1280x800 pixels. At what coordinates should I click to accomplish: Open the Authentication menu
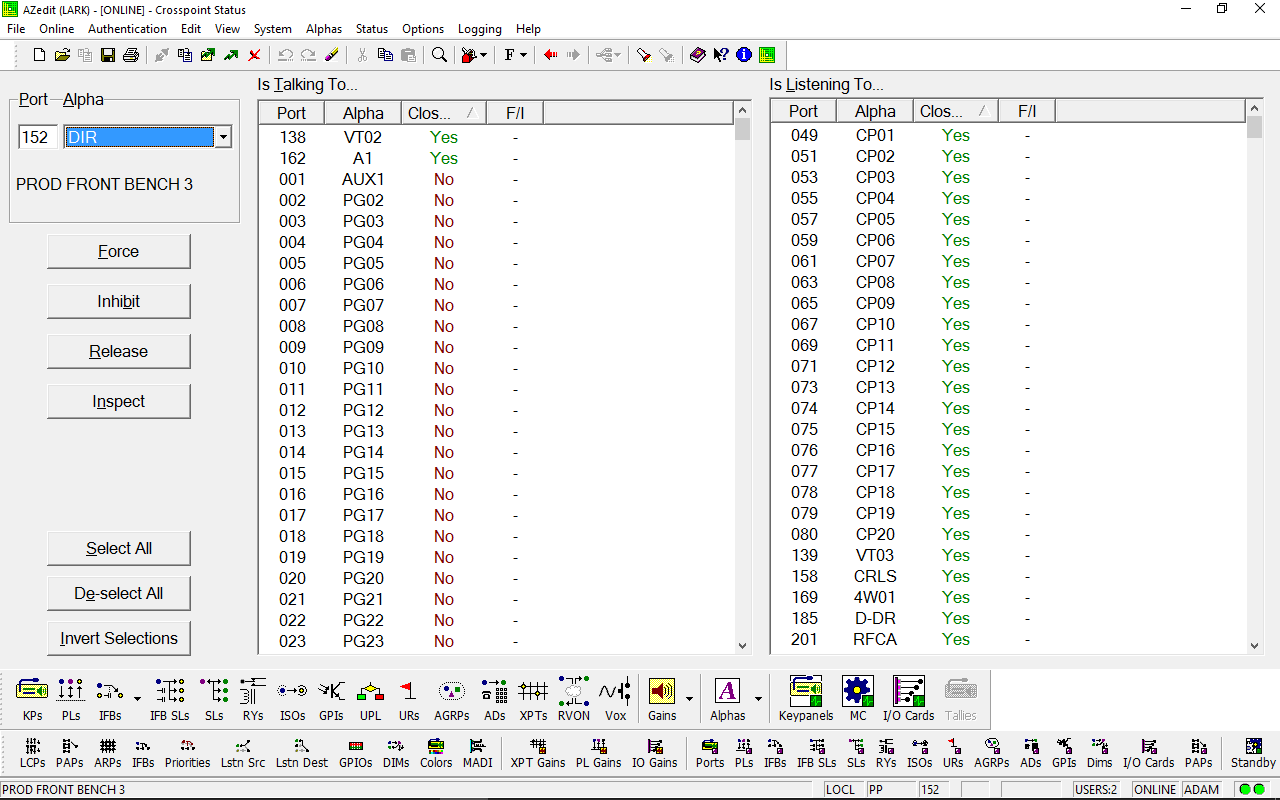128,29
